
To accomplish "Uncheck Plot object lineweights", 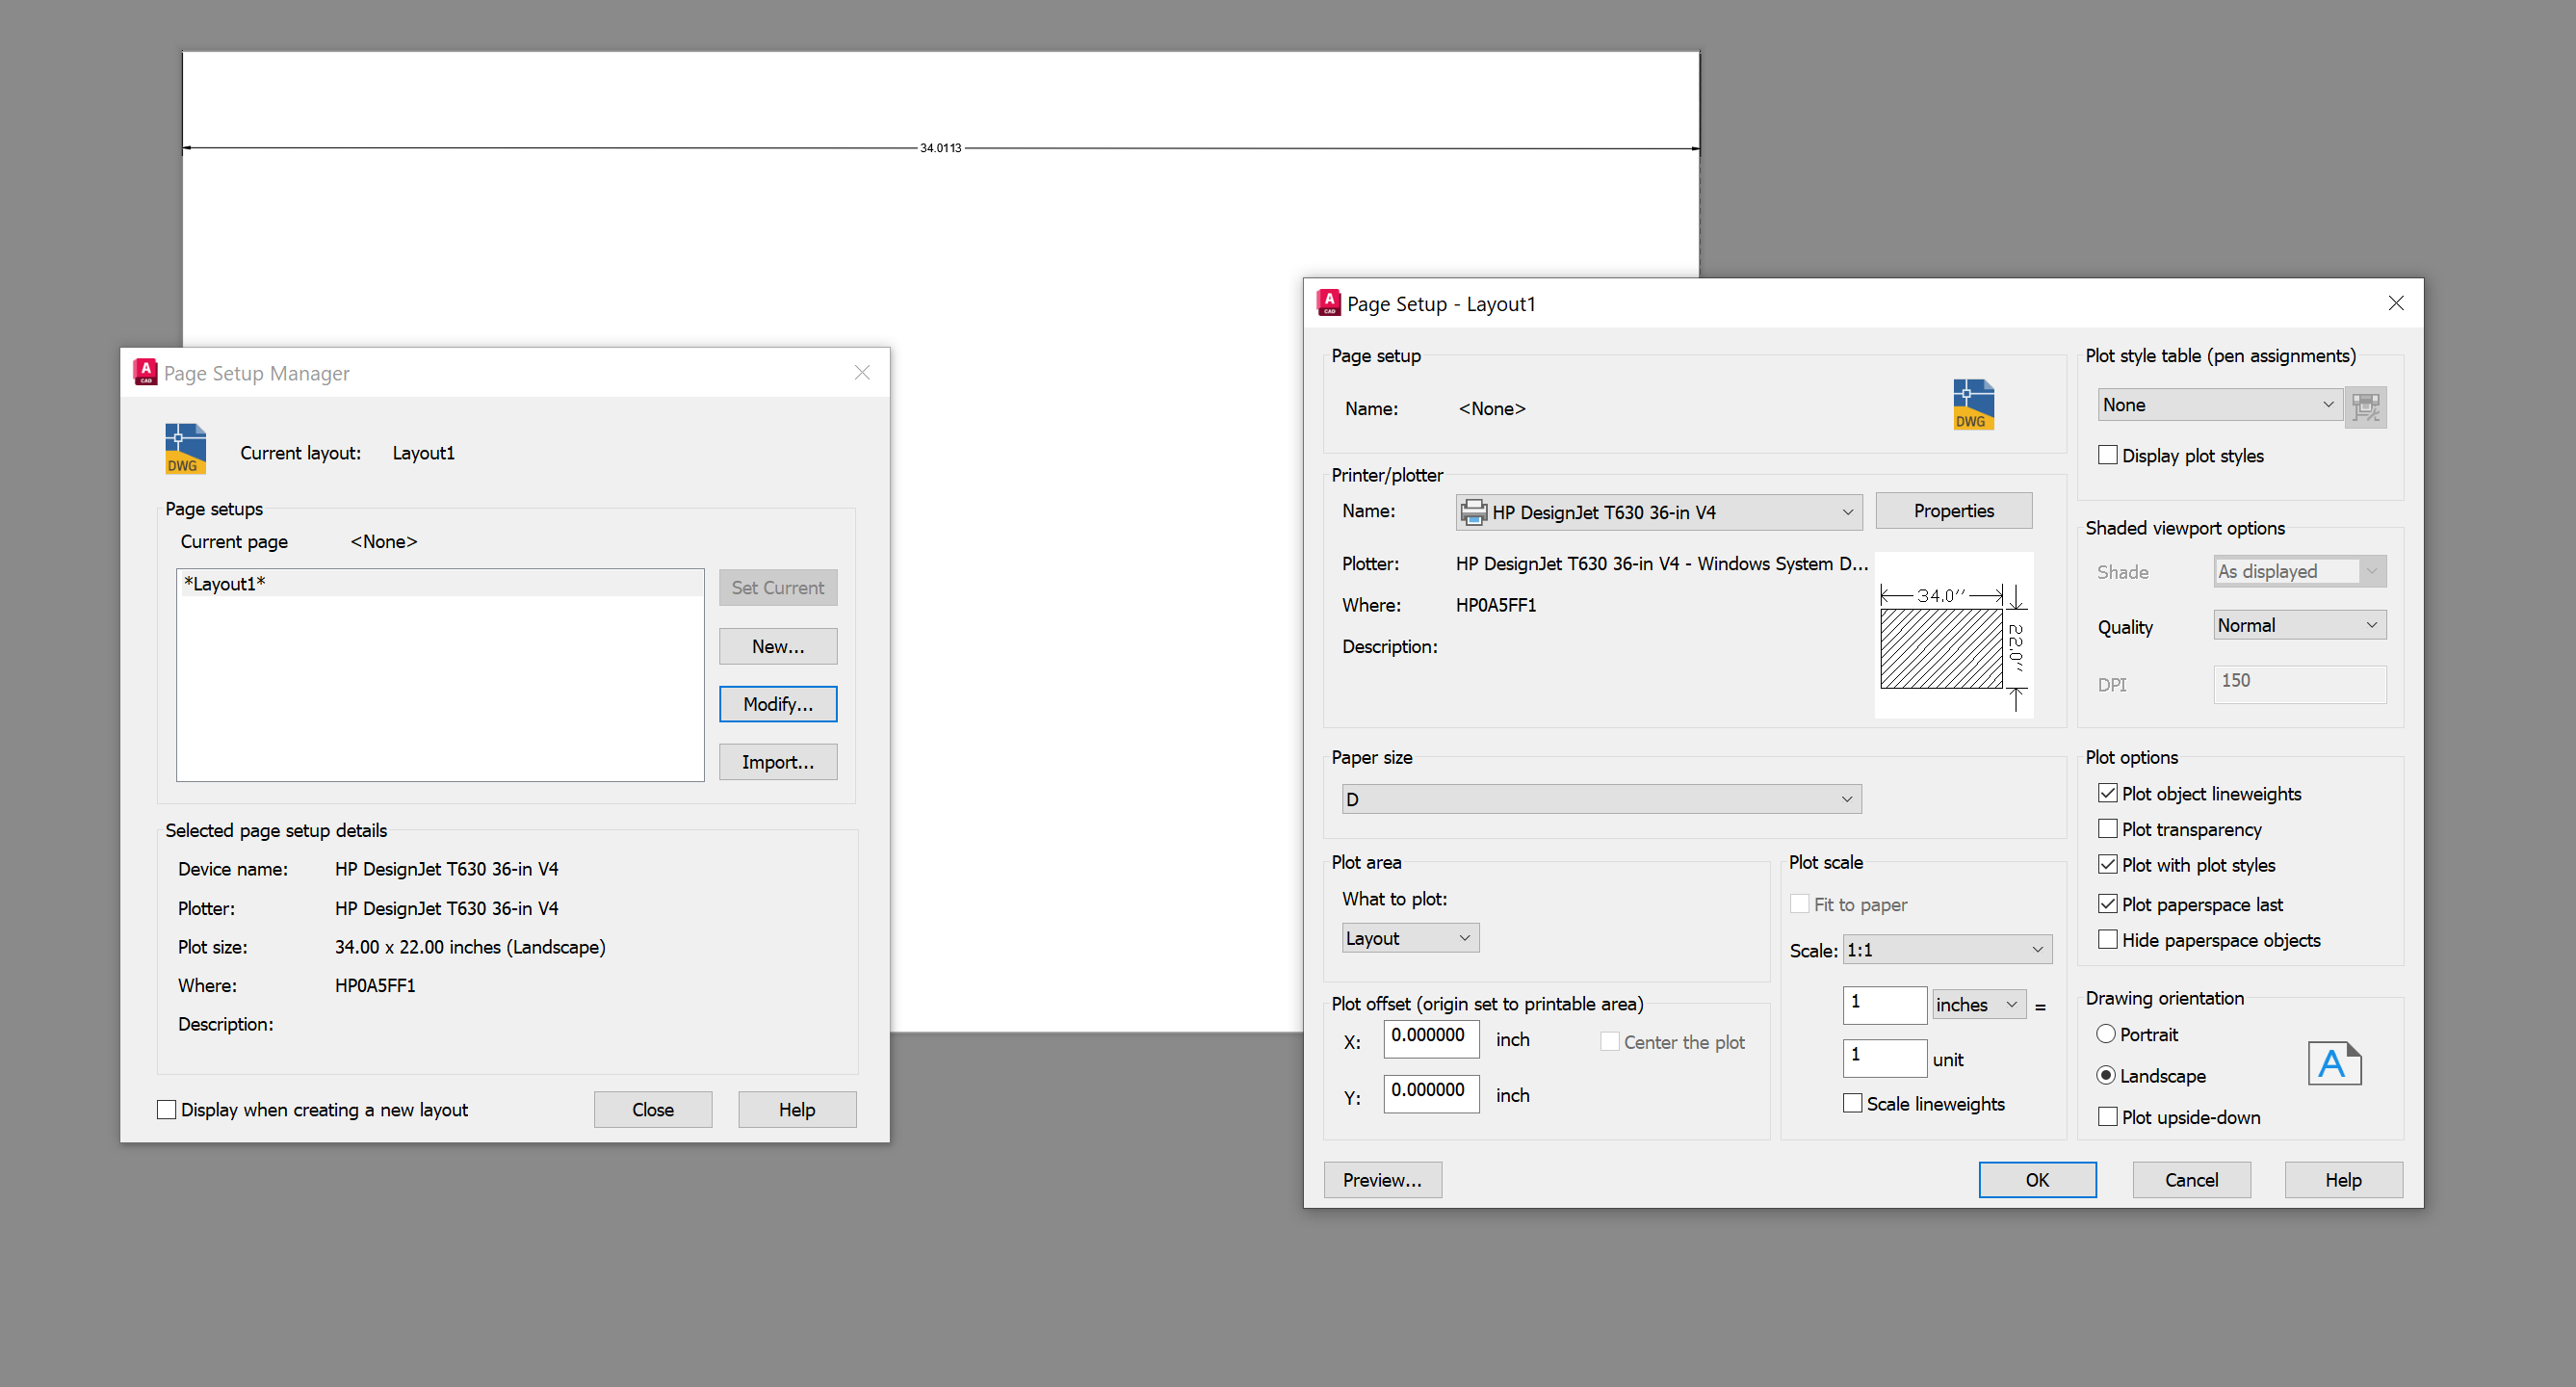I will coord(2107,793).
